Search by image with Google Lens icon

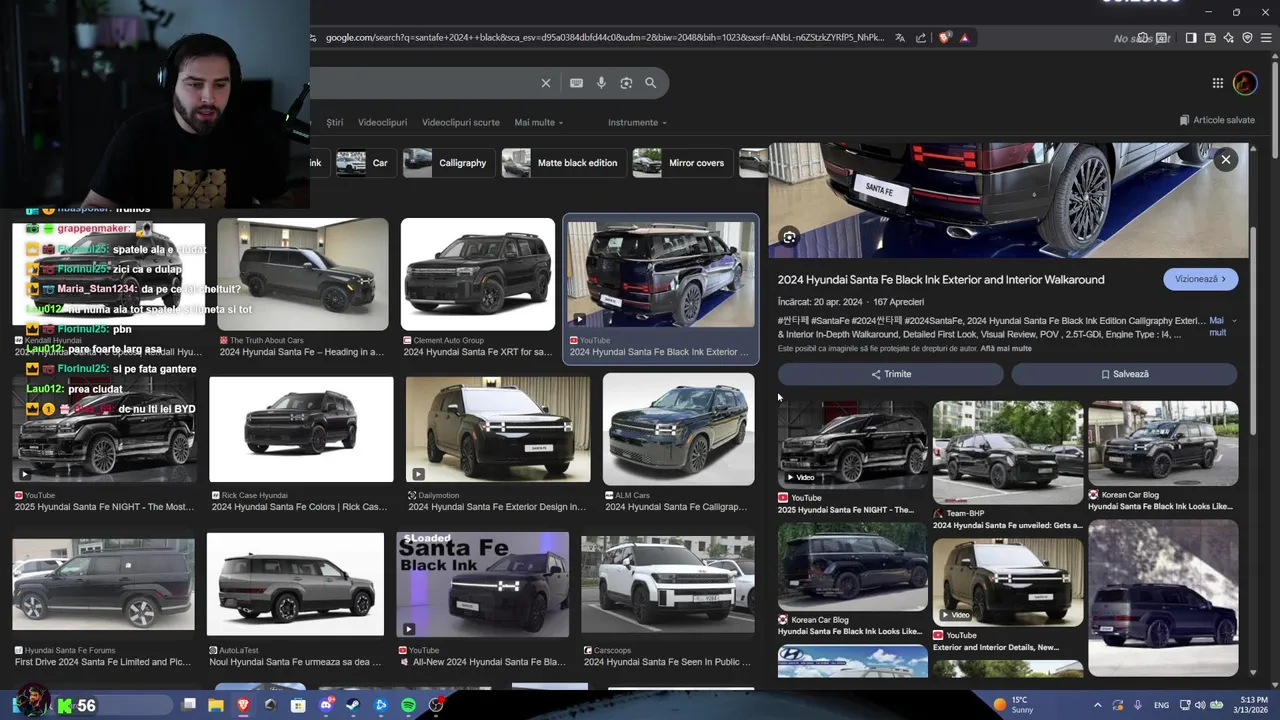tap(626, 83)
